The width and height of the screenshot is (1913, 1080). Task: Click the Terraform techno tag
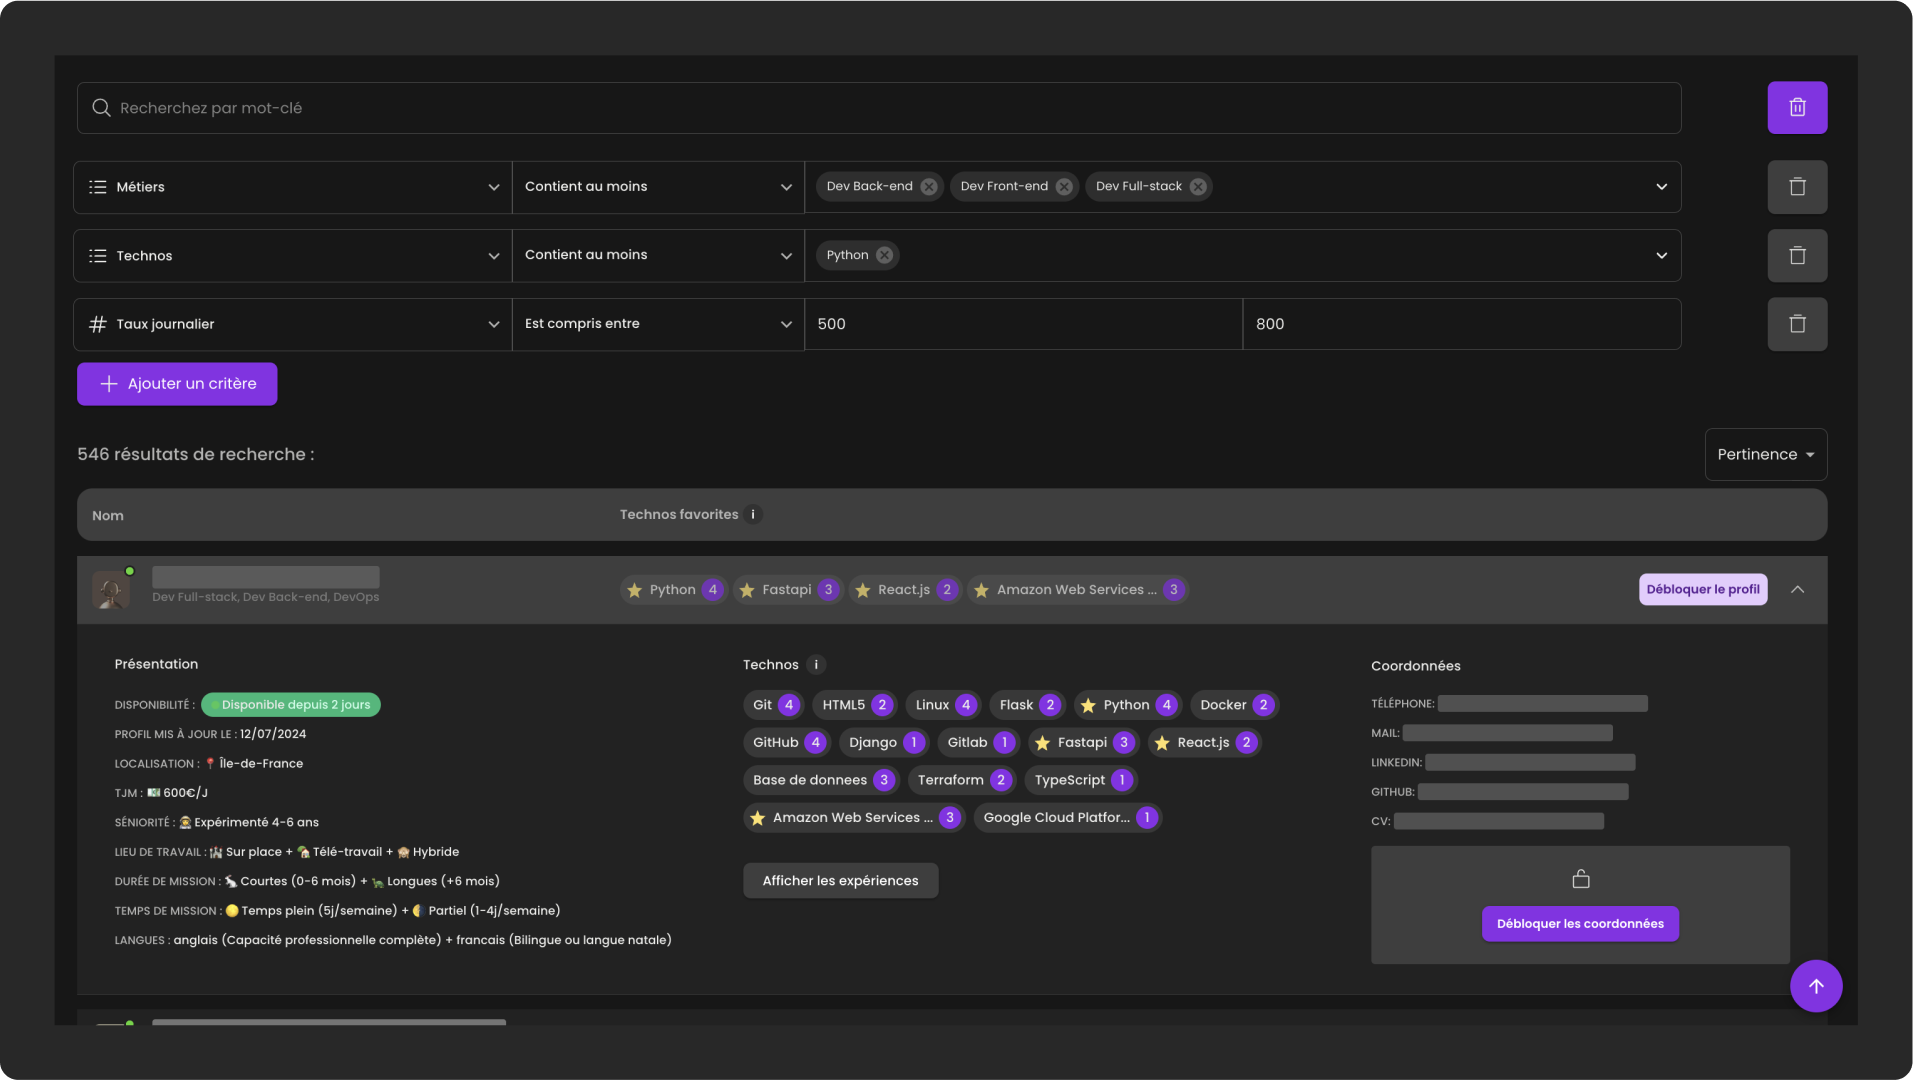point(963,780)
